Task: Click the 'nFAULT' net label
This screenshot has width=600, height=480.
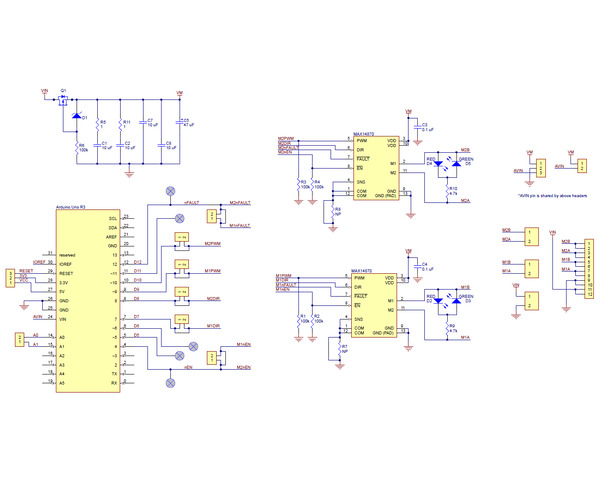Action: (192, 202)
